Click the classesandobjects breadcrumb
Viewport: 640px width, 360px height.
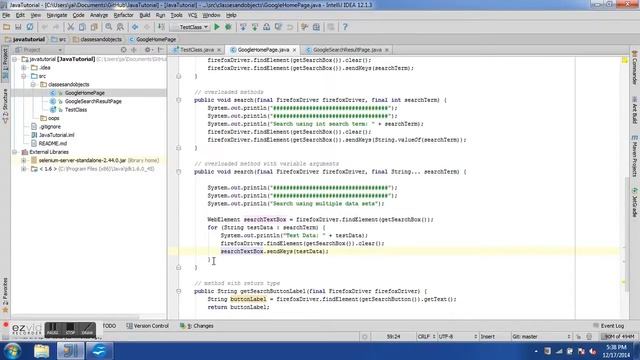tap(98, 40)
